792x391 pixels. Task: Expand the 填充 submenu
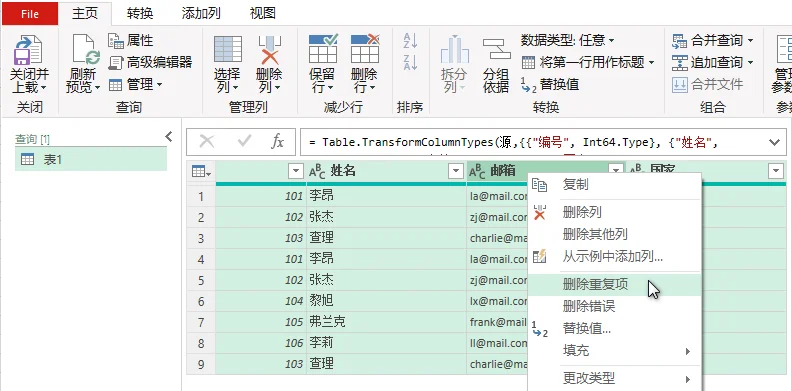pyautogui.click(x=615, y=351)
